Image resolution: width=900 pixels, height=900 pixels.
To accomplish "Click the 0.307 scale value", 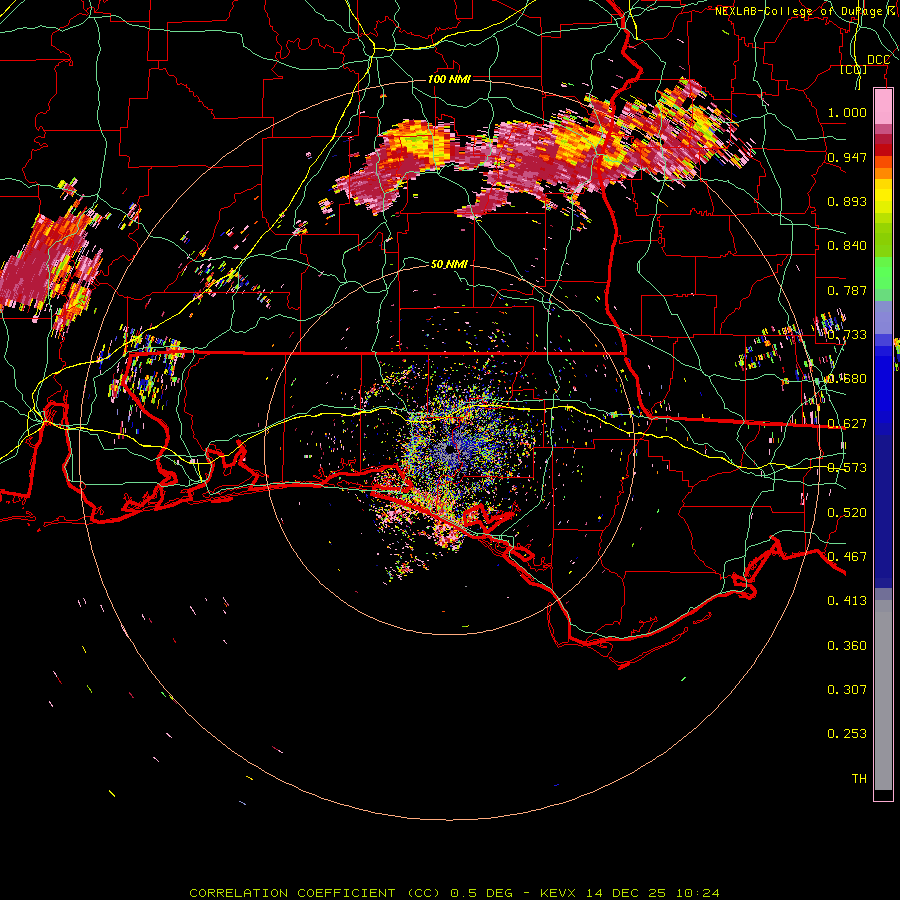I will point(847,689).
